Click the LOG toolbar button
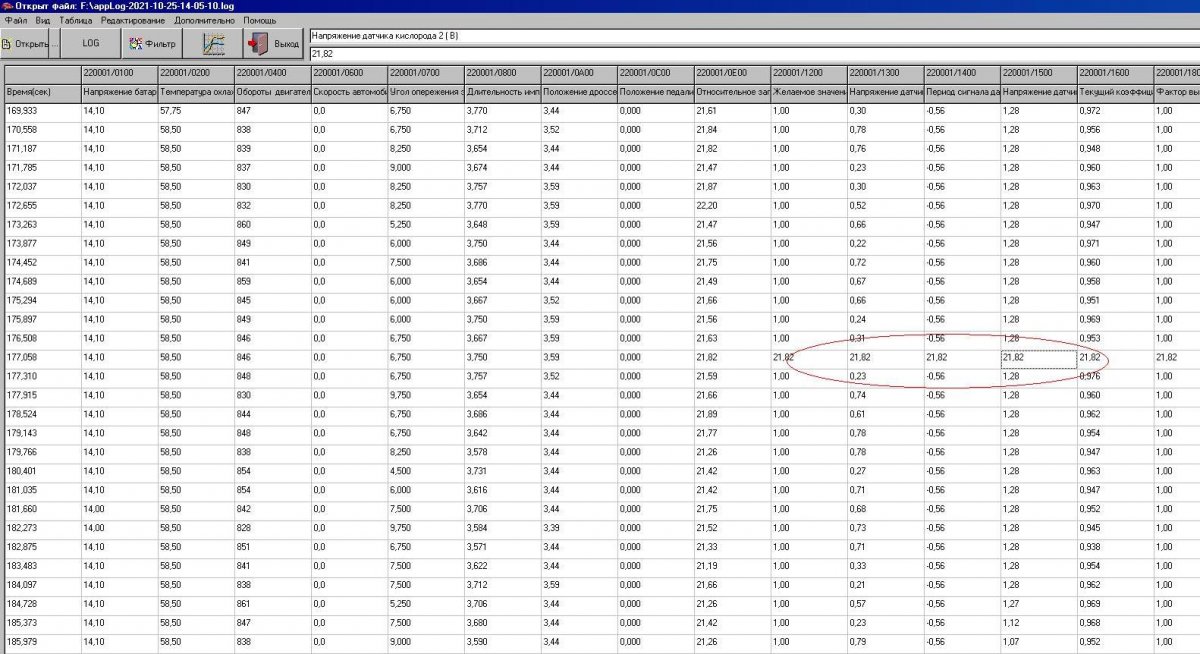Image resolution: width=1200 pixels, height=654 pixels. click(x=91, y=44)
